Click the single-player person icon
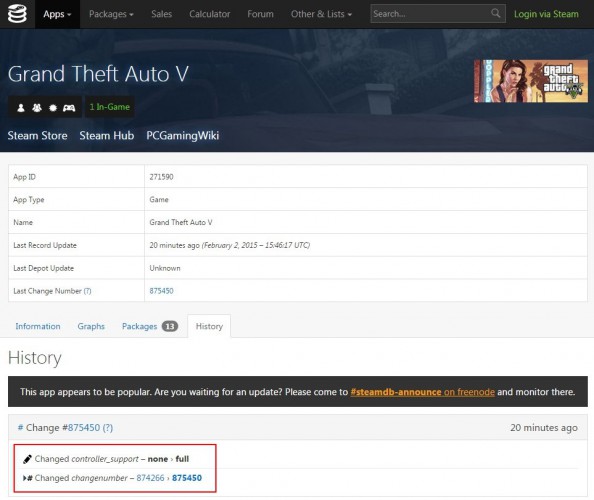This screenshot has width=594, height=500. coord(21,108)
